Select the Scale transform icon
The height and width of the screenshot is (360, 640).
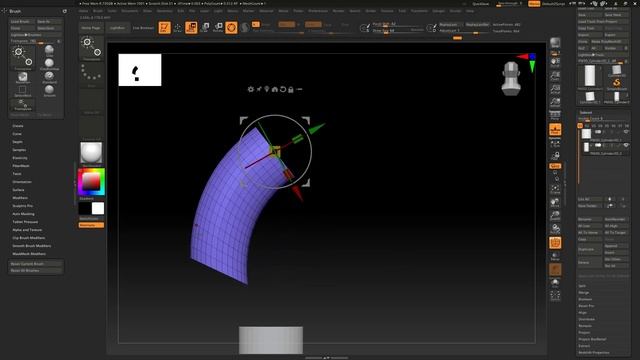point(204,27)
